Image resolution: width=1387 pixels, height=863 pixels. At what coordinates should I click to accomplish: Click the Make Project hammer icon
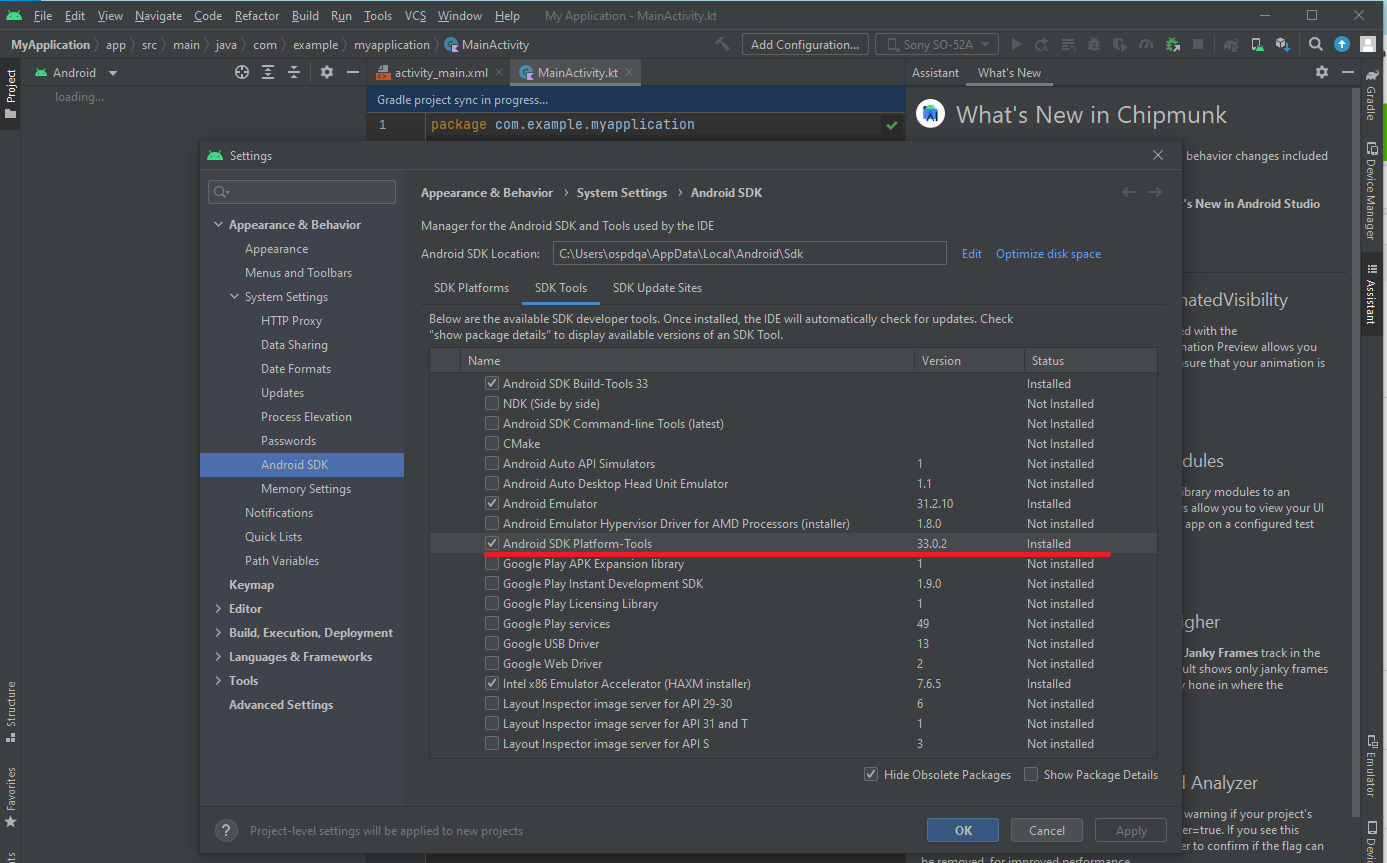click(723, 44)
